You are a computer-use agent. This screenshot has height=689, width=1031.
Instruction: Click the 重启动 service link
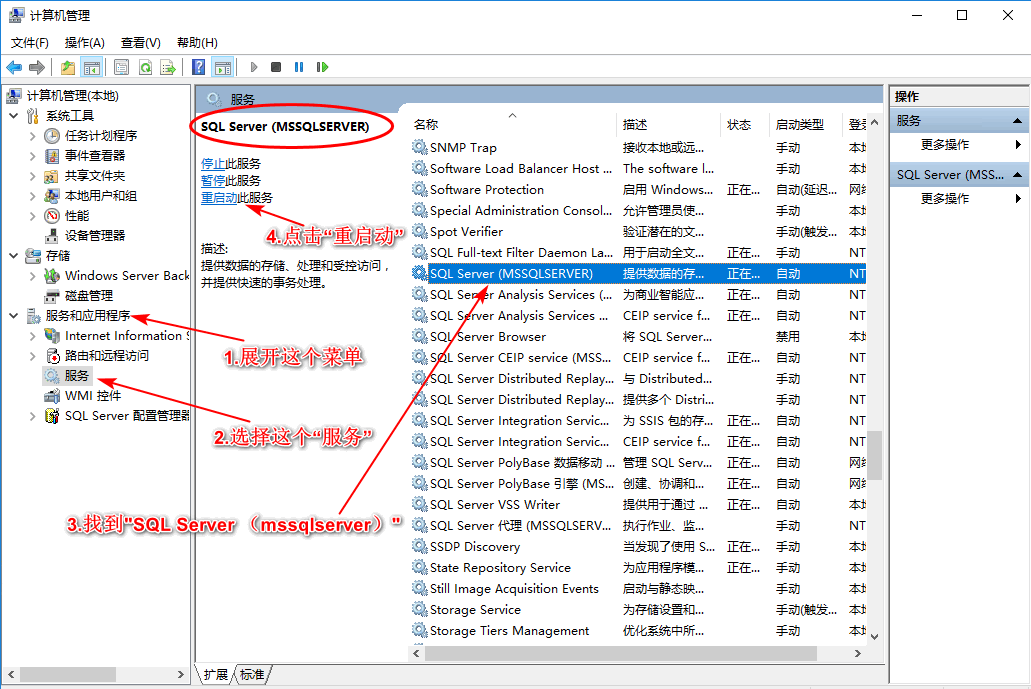click(x=219, y=198)
